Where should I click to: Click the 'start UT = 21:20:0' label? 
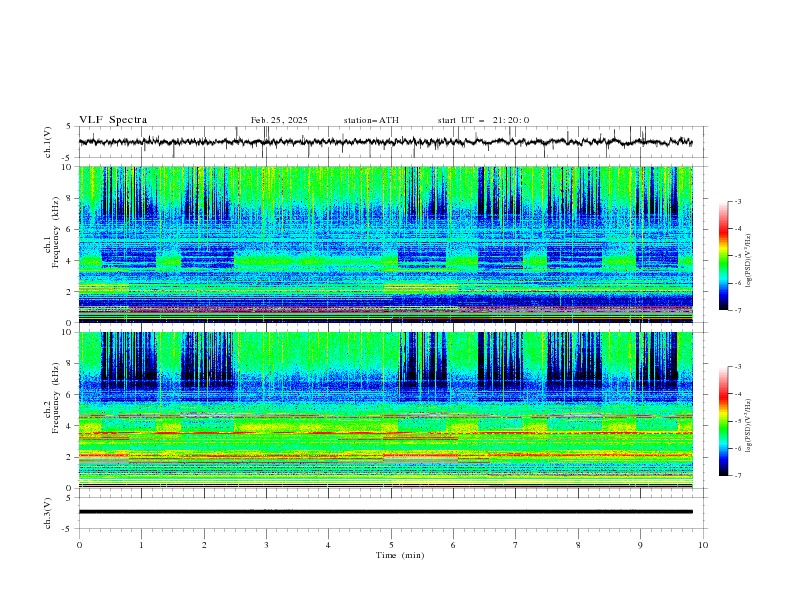[483, 120]
